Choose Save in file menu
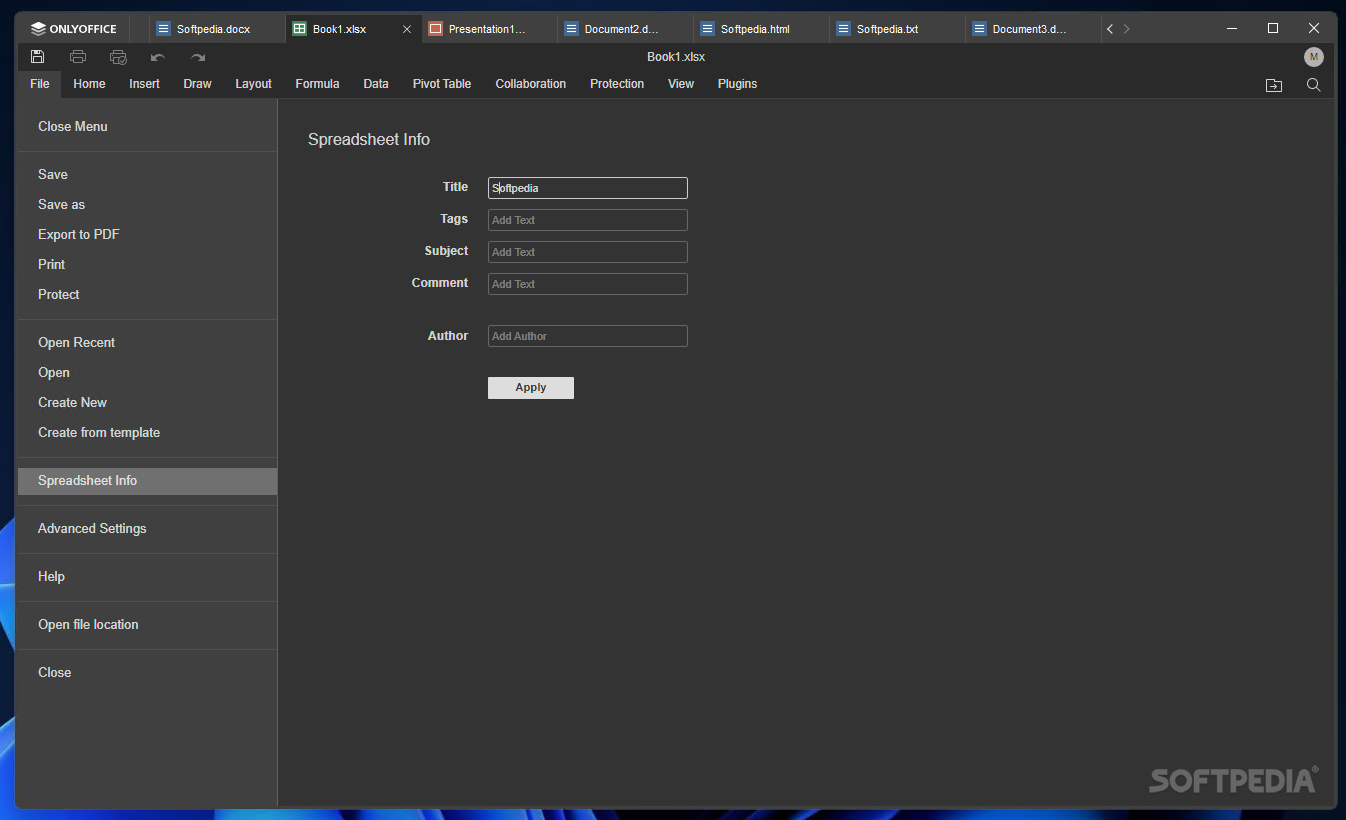The width and height of the screenshot is (1346, 820). [x=147, y=175]
